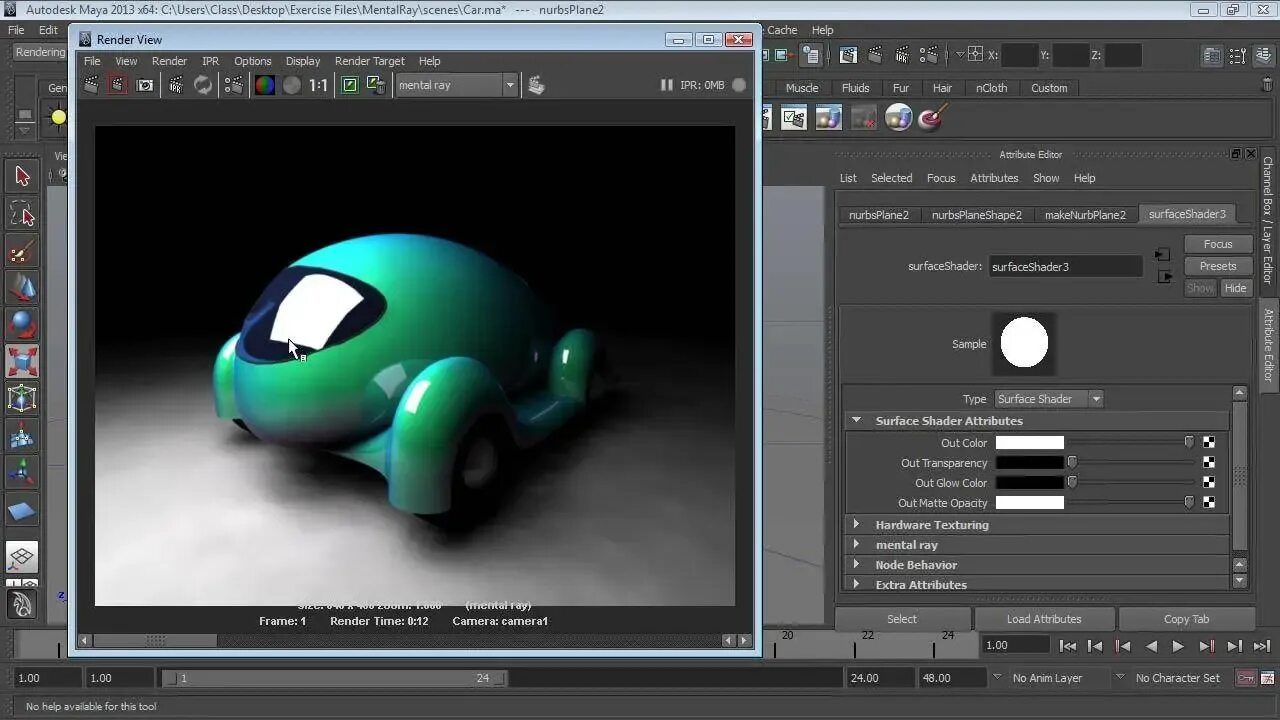The image size is (1280, 720).
Task: Click the surfaceShader name input field
Action: pyautogui.click(x=1064, y=267)
